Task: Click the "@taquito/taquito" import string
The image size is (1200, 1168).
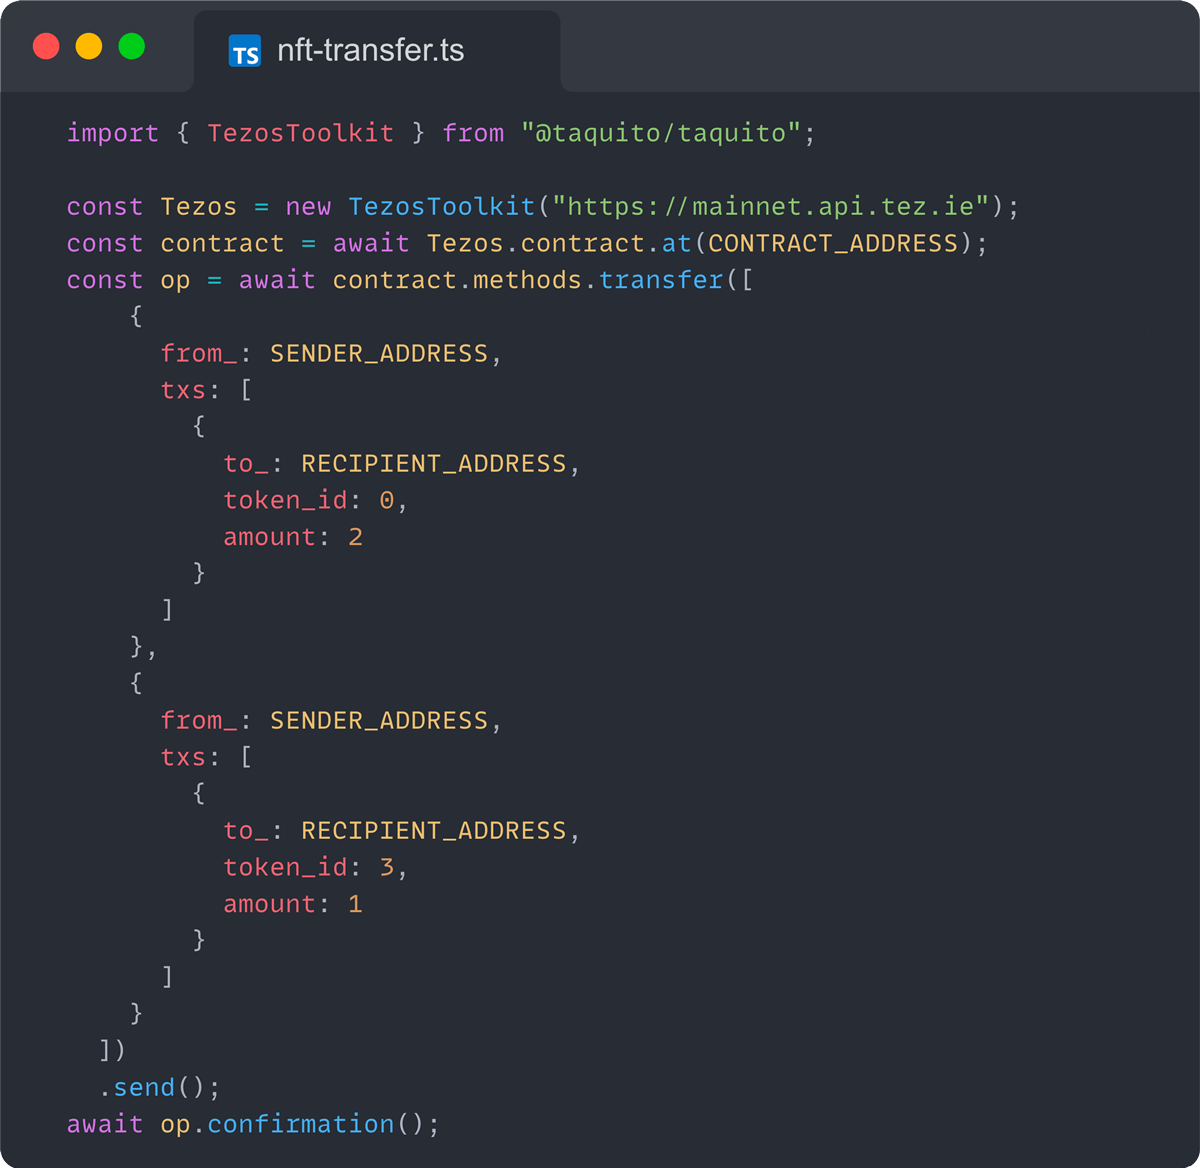Action: (661, 133)
